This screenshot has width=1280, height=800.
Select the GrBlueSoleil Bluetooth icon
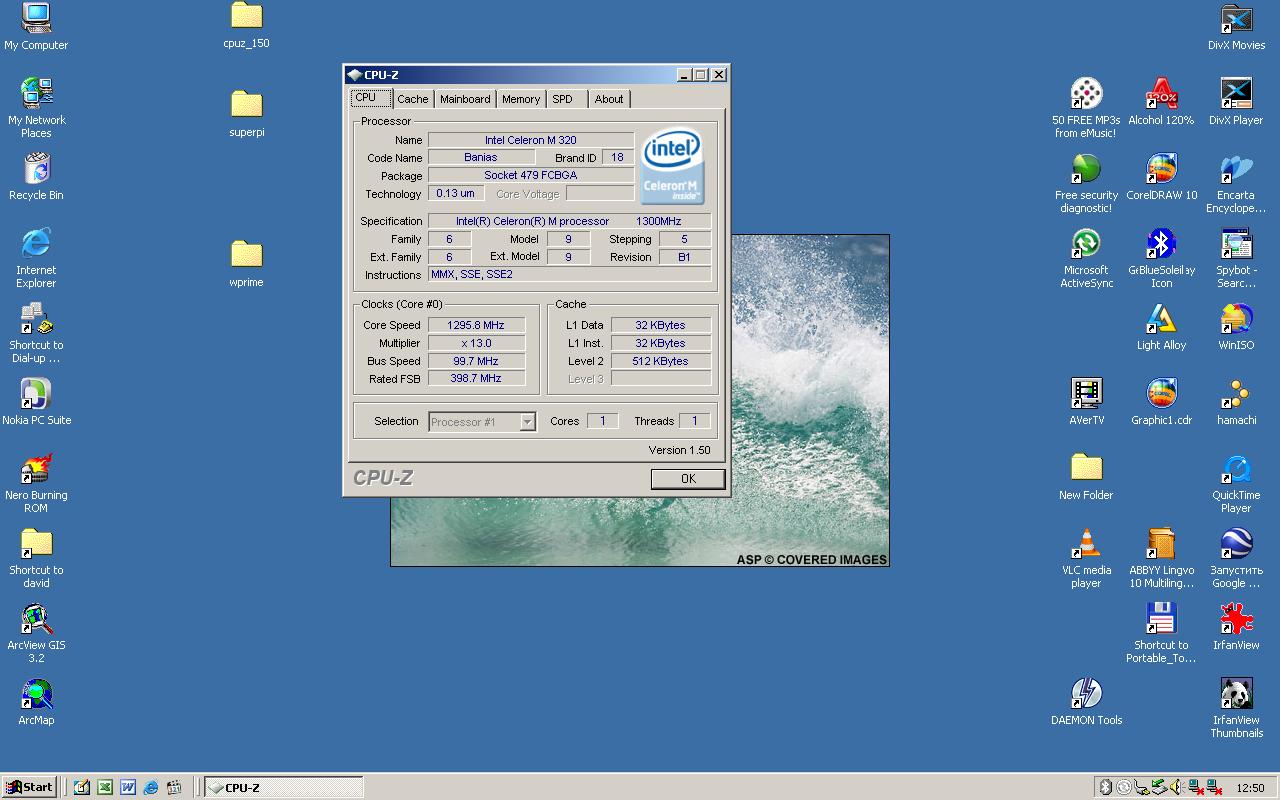[1161, 258]
